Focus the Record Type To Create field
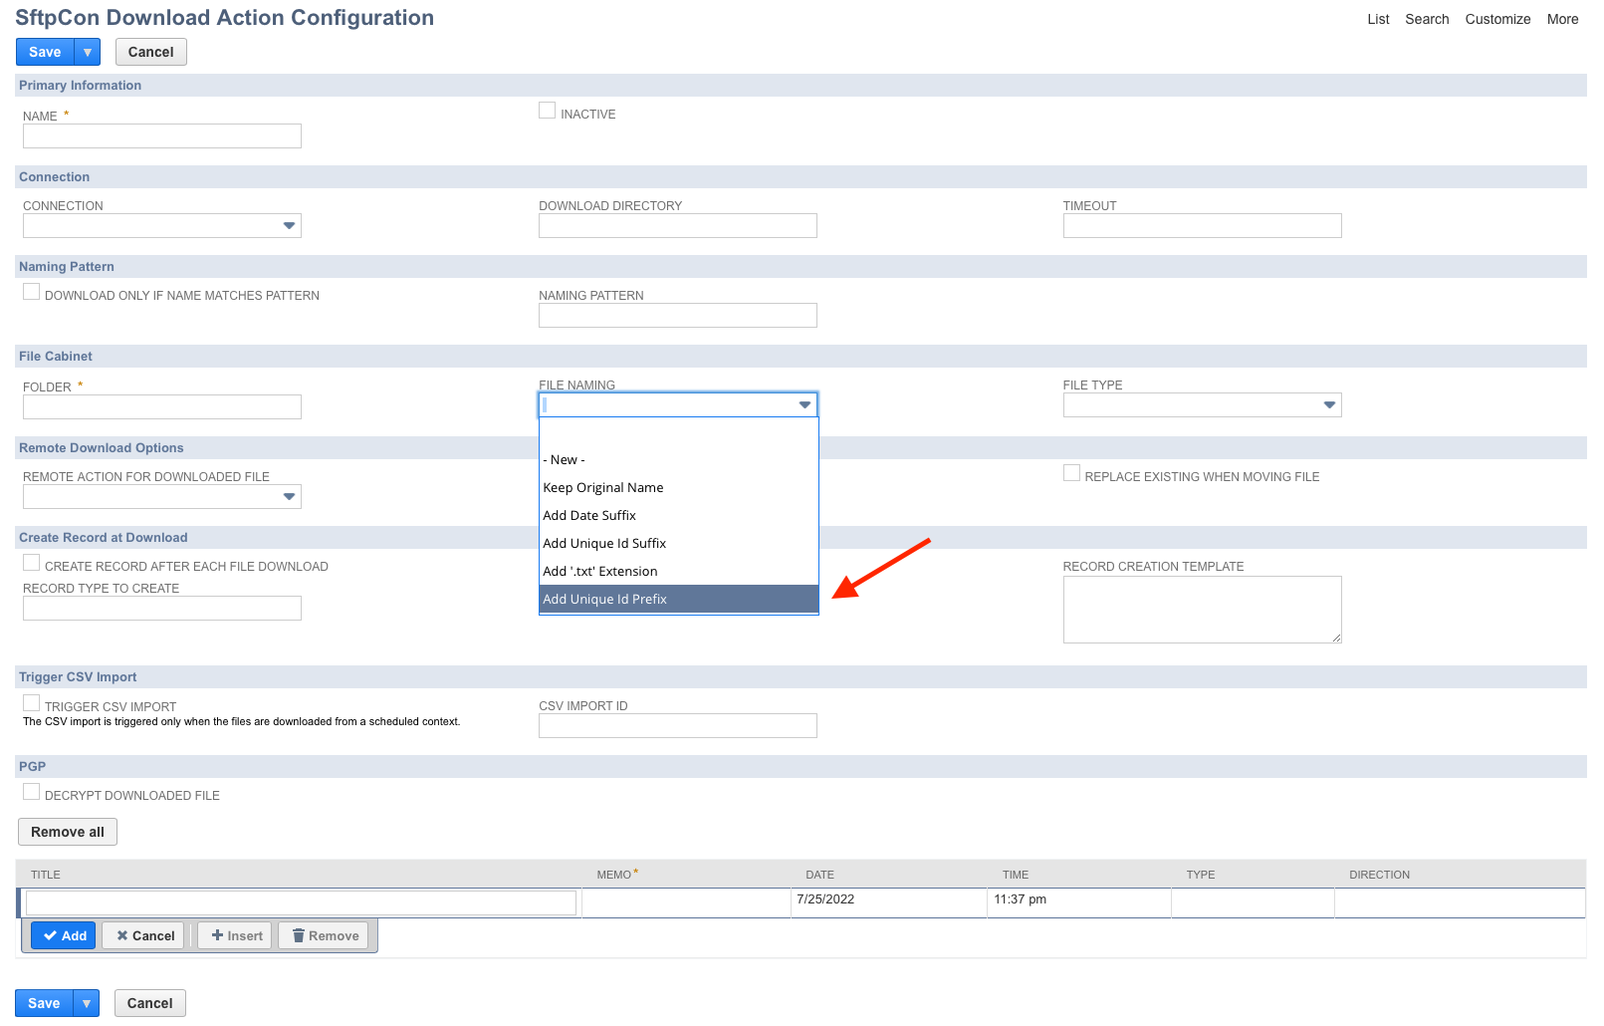1604x1026 pixels. click(x=162, y=608)
